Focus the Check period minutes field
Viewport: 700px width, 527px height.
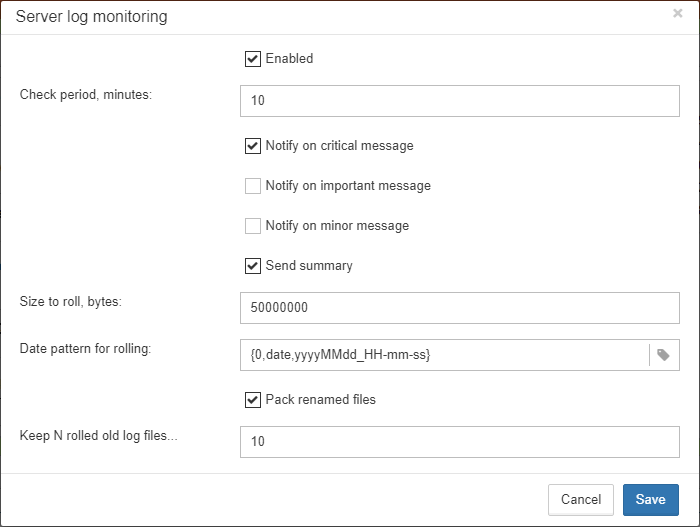pyautogui.click(x=460, y=101)
